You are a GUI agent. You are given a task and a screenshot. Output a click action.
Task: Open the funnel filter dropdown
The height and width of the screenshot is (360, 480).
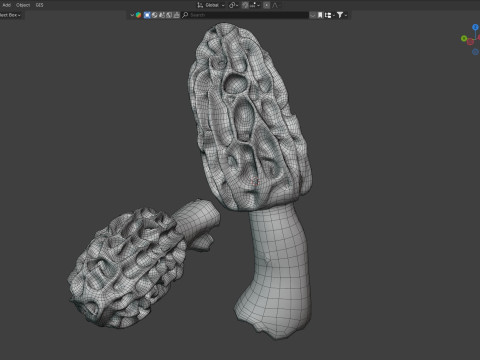click(x=342, y=15)
